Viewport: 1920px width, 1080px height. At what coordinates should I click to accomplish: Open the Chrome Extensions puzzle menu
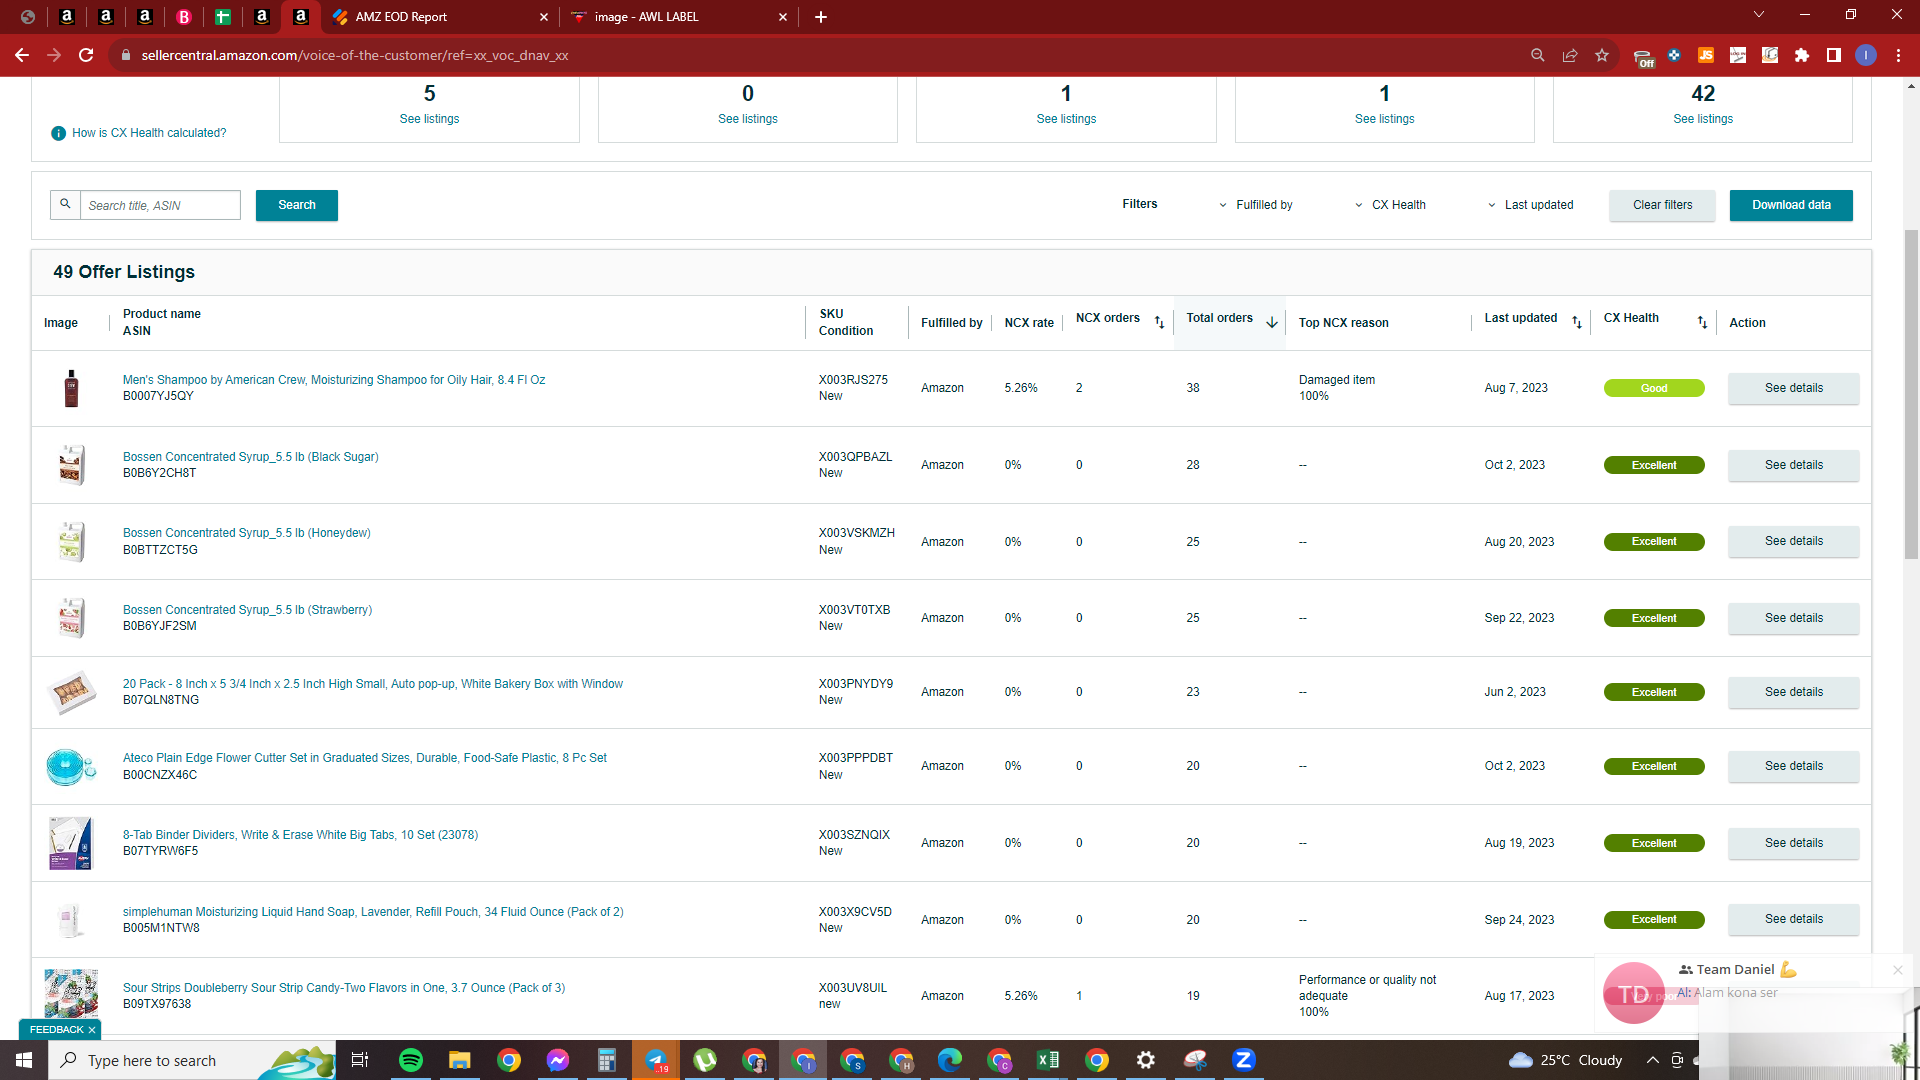tap(1802, 55)
